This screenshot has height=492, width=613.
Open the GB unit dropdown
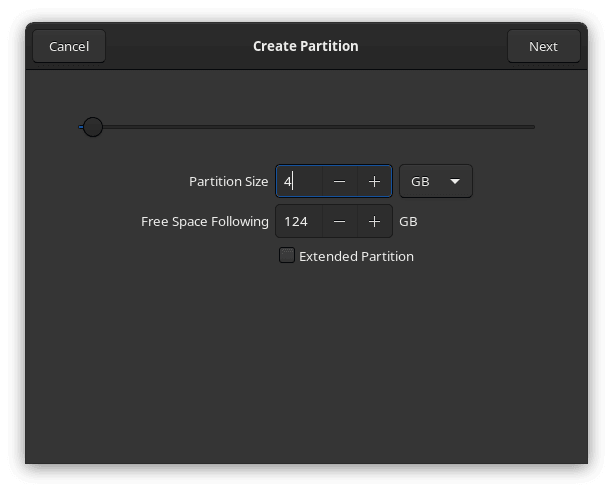click(435, 181)
